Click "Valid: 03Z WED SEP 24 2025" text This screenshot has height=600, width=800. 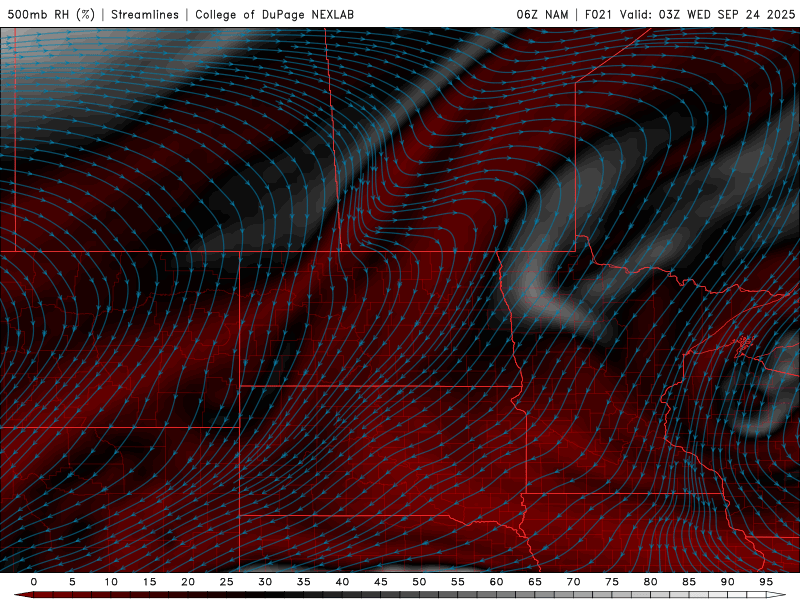(707, 14)
